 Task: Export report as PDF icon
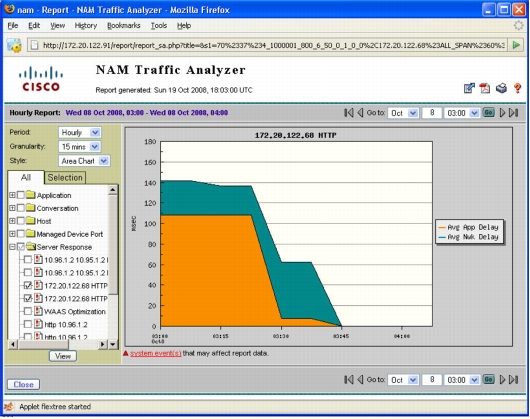click(485, 88)
